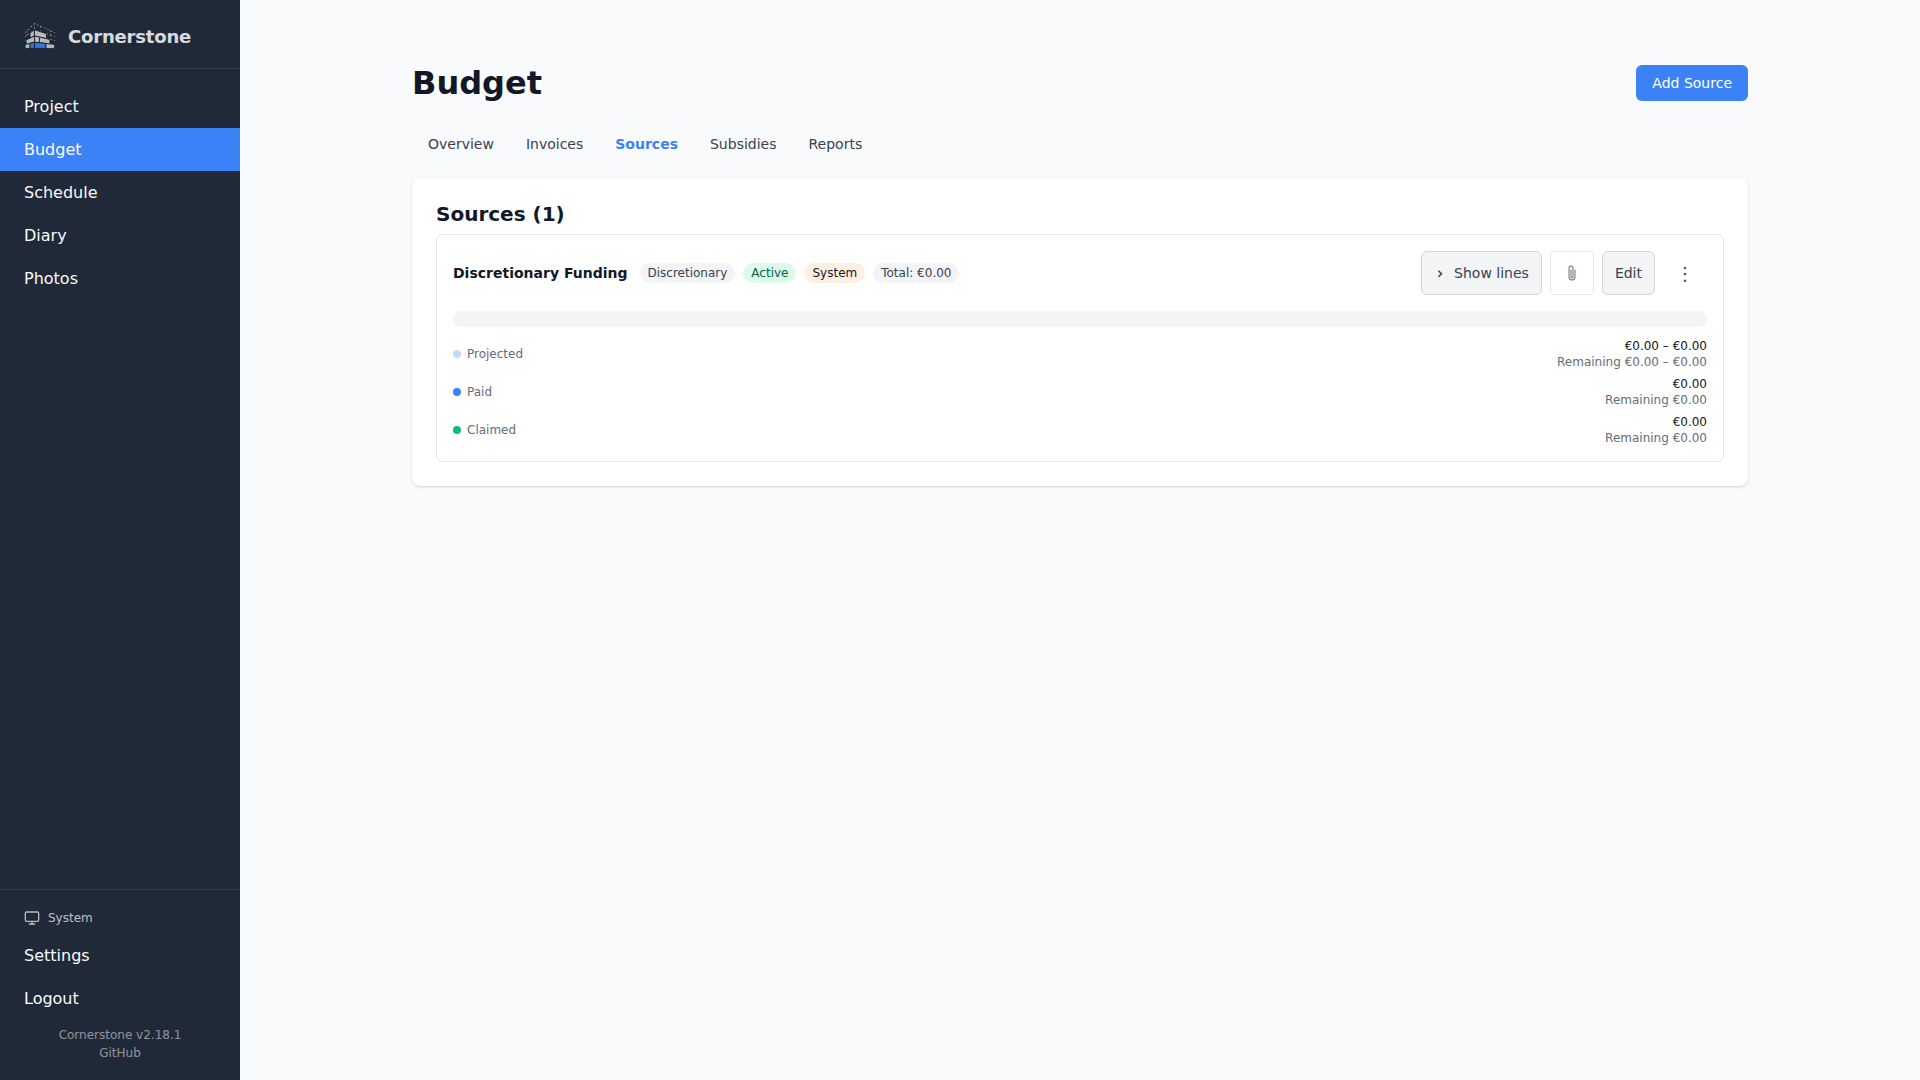This screenshot has width=1920, height=1080.
Task: Expand Show lines for Discretionary Funding
Action: (x=1481, y=273)
